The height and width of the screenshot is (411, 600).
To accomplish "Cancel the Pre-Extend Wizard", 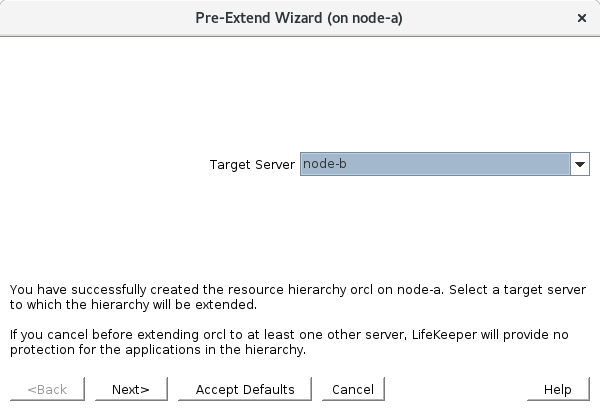I will pos(352,389).
